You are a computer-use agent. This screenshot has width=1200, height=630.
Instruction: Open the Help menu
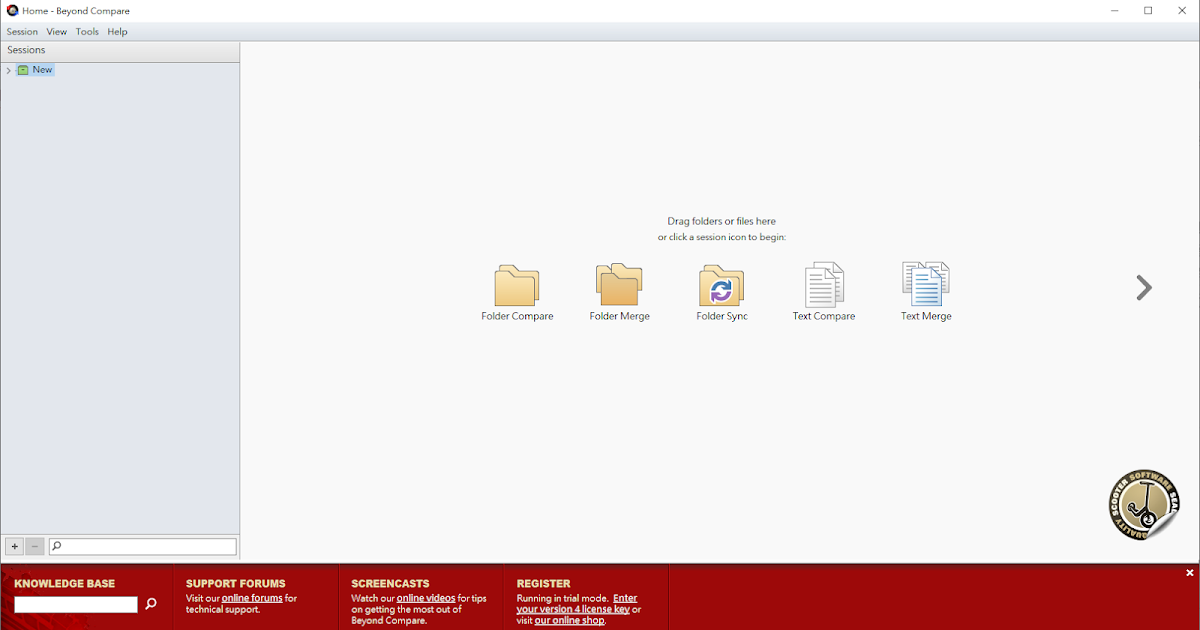coord(118,32)
